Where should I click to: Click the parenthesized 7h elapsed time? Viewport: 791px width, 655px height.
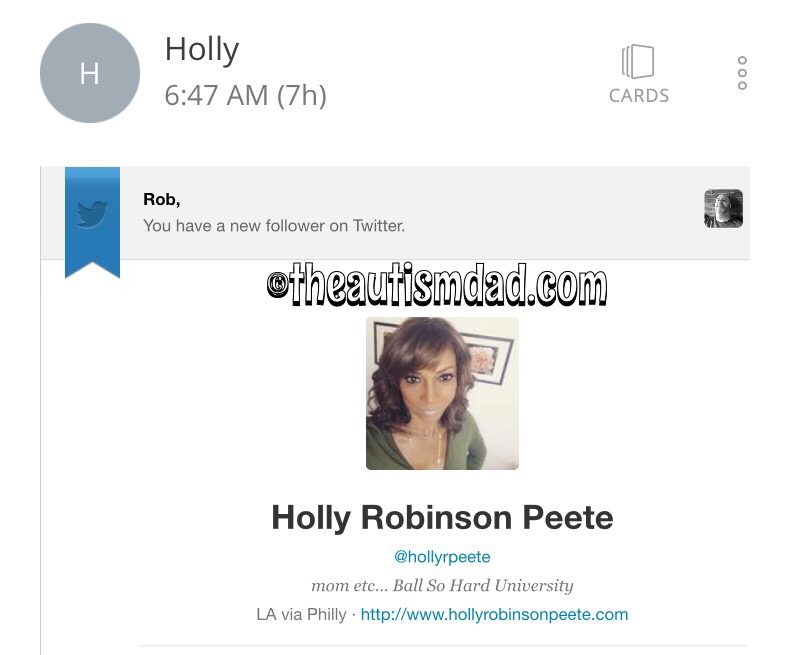pos(302,95)
